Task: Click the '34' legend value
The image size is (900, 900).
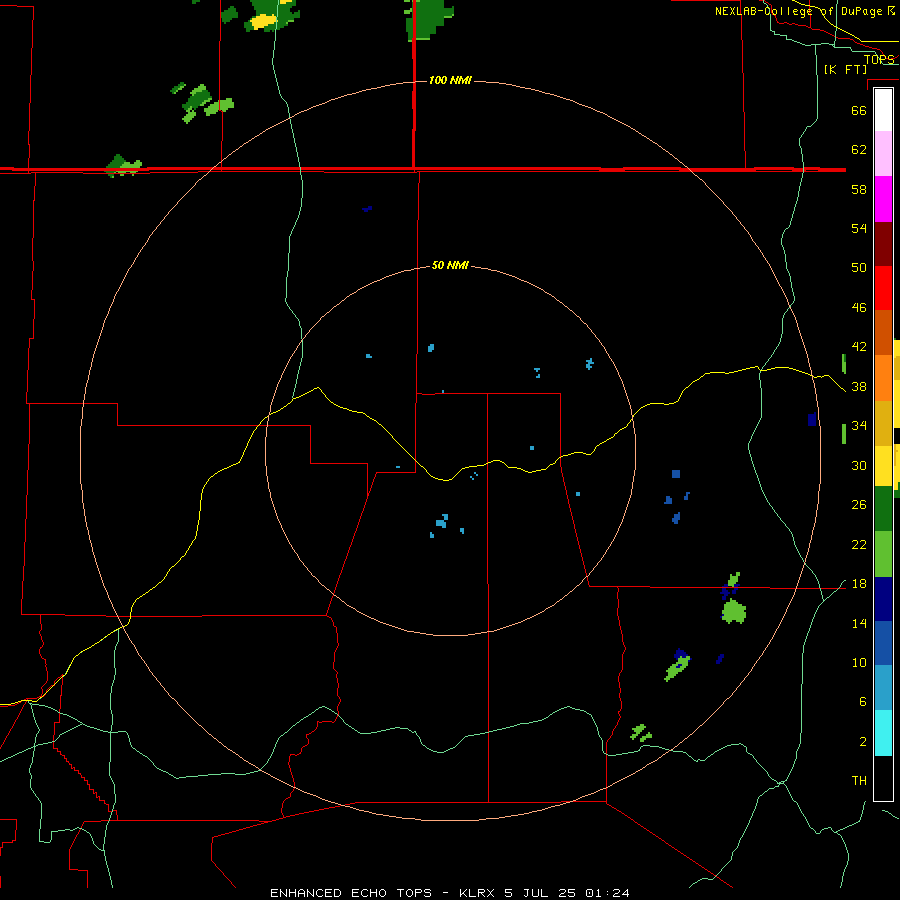Action: [x=859, y=426]
